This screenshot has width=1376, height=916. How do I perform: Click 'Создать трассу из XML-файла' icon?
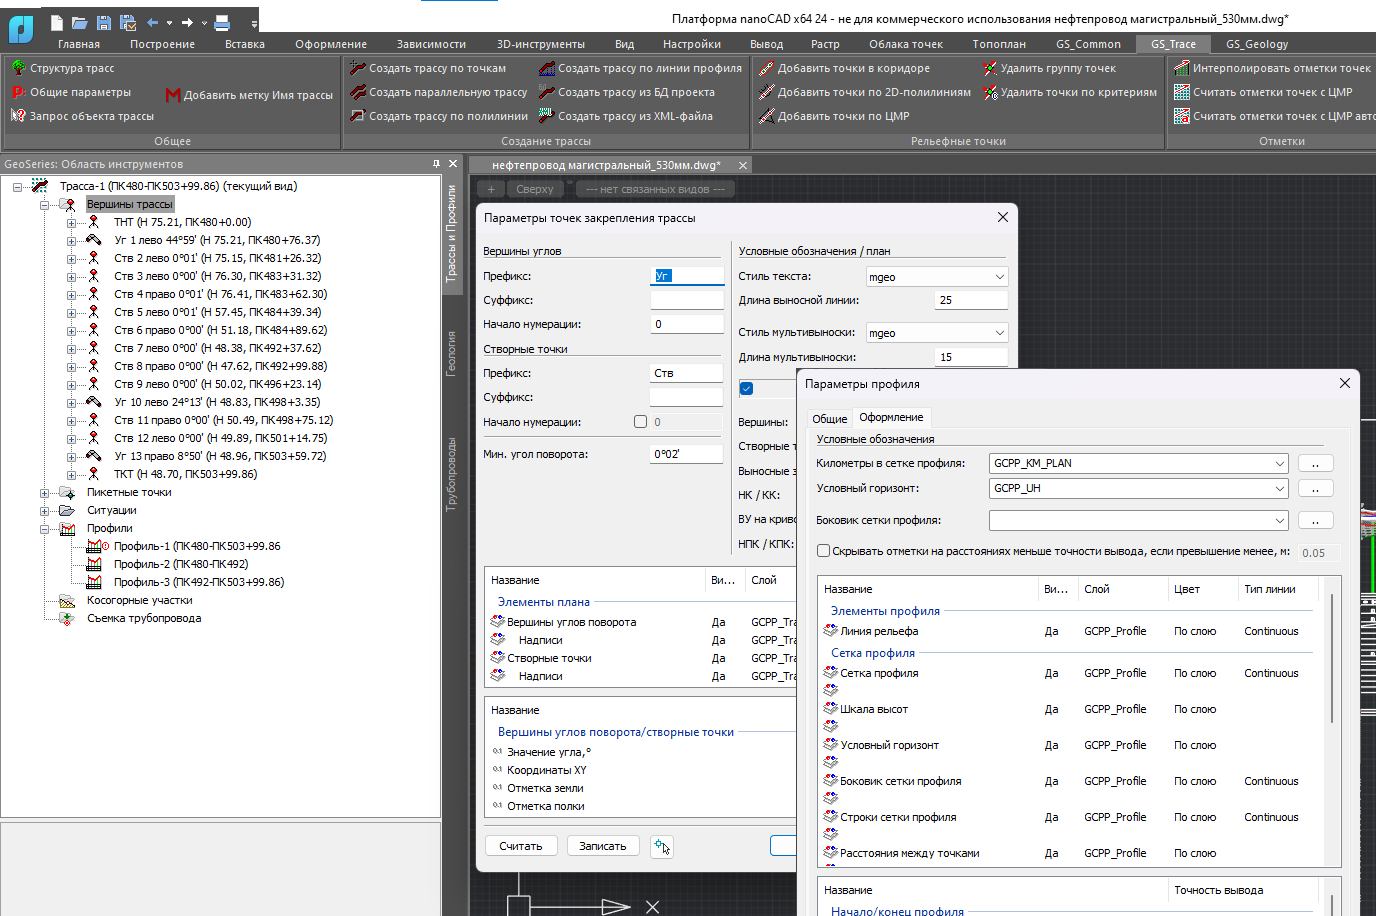pos(547,116)
